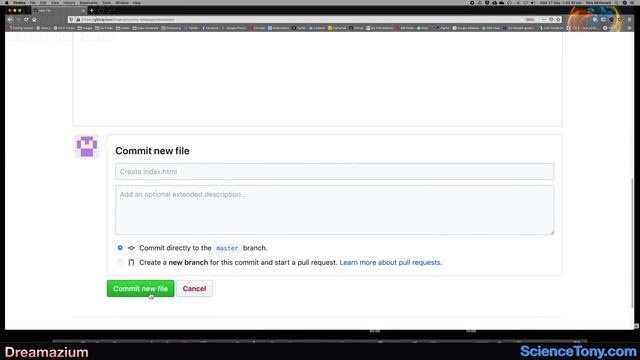Image resolution: width=640 pixels, height=360 pixels.
Task: Click the master branch label
Action: click(x=227, y=248)
